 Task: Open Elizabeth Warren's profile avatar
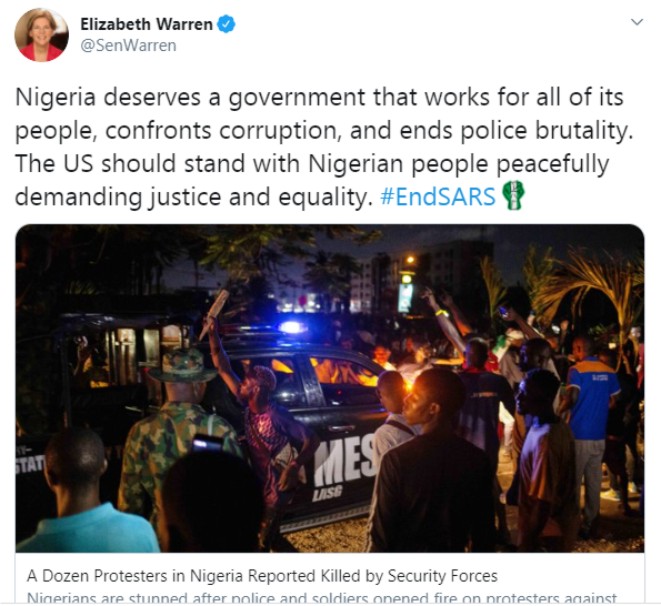41,35
